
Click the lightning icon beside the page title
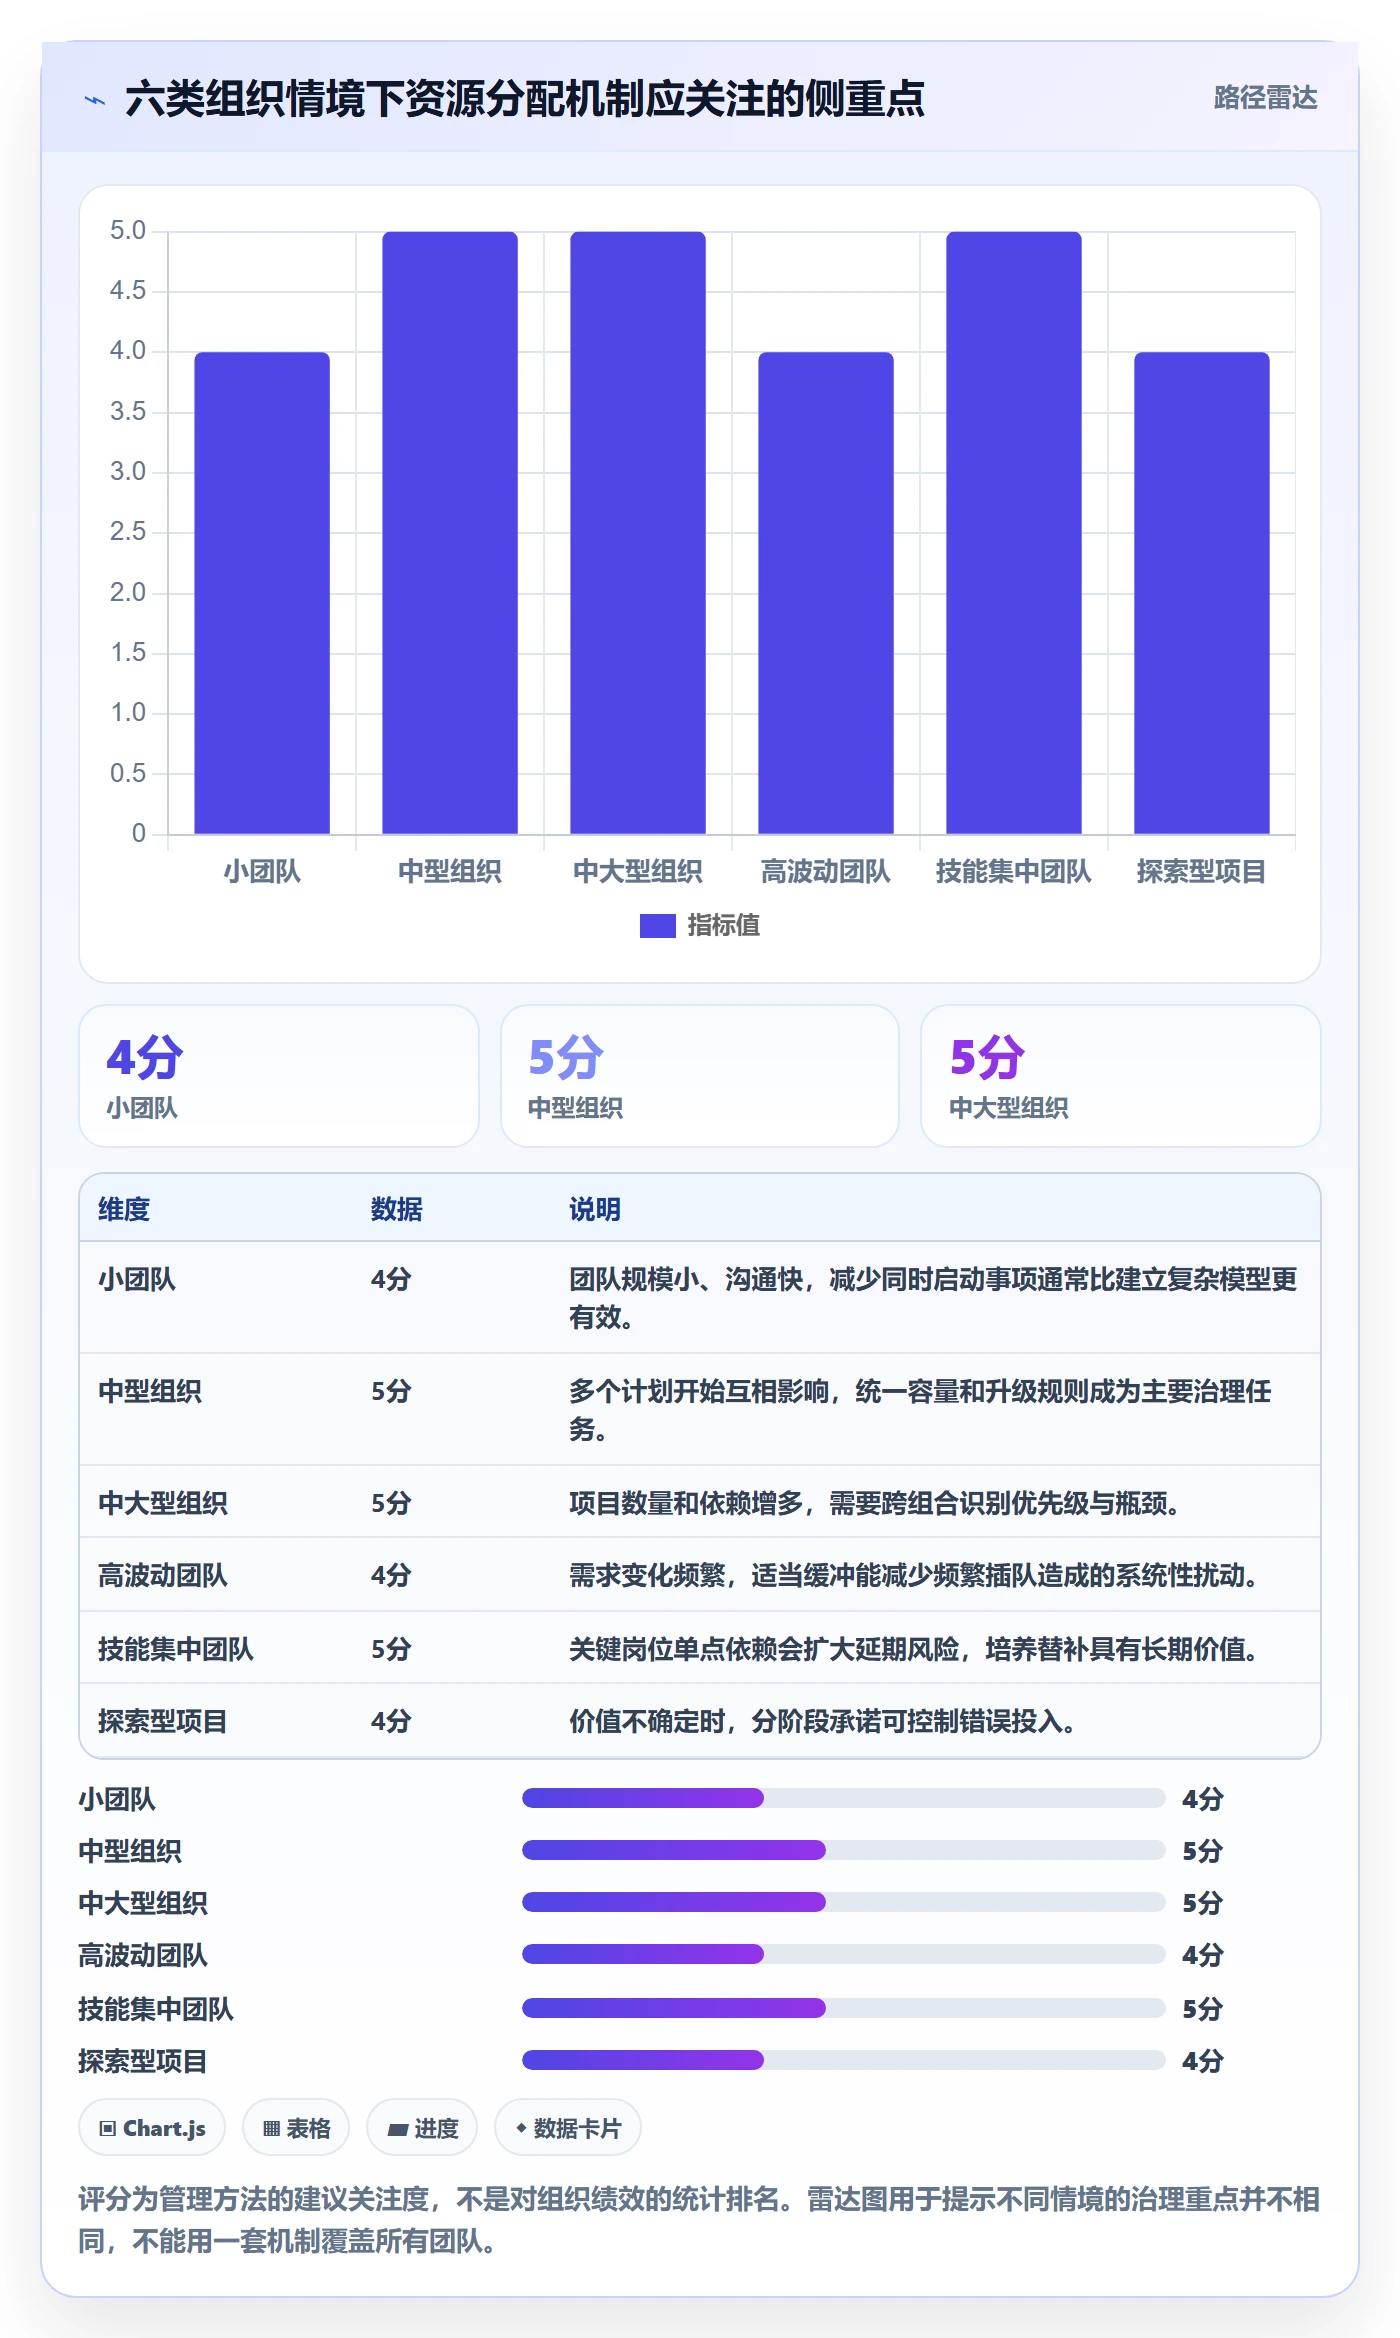click(95, 100)
